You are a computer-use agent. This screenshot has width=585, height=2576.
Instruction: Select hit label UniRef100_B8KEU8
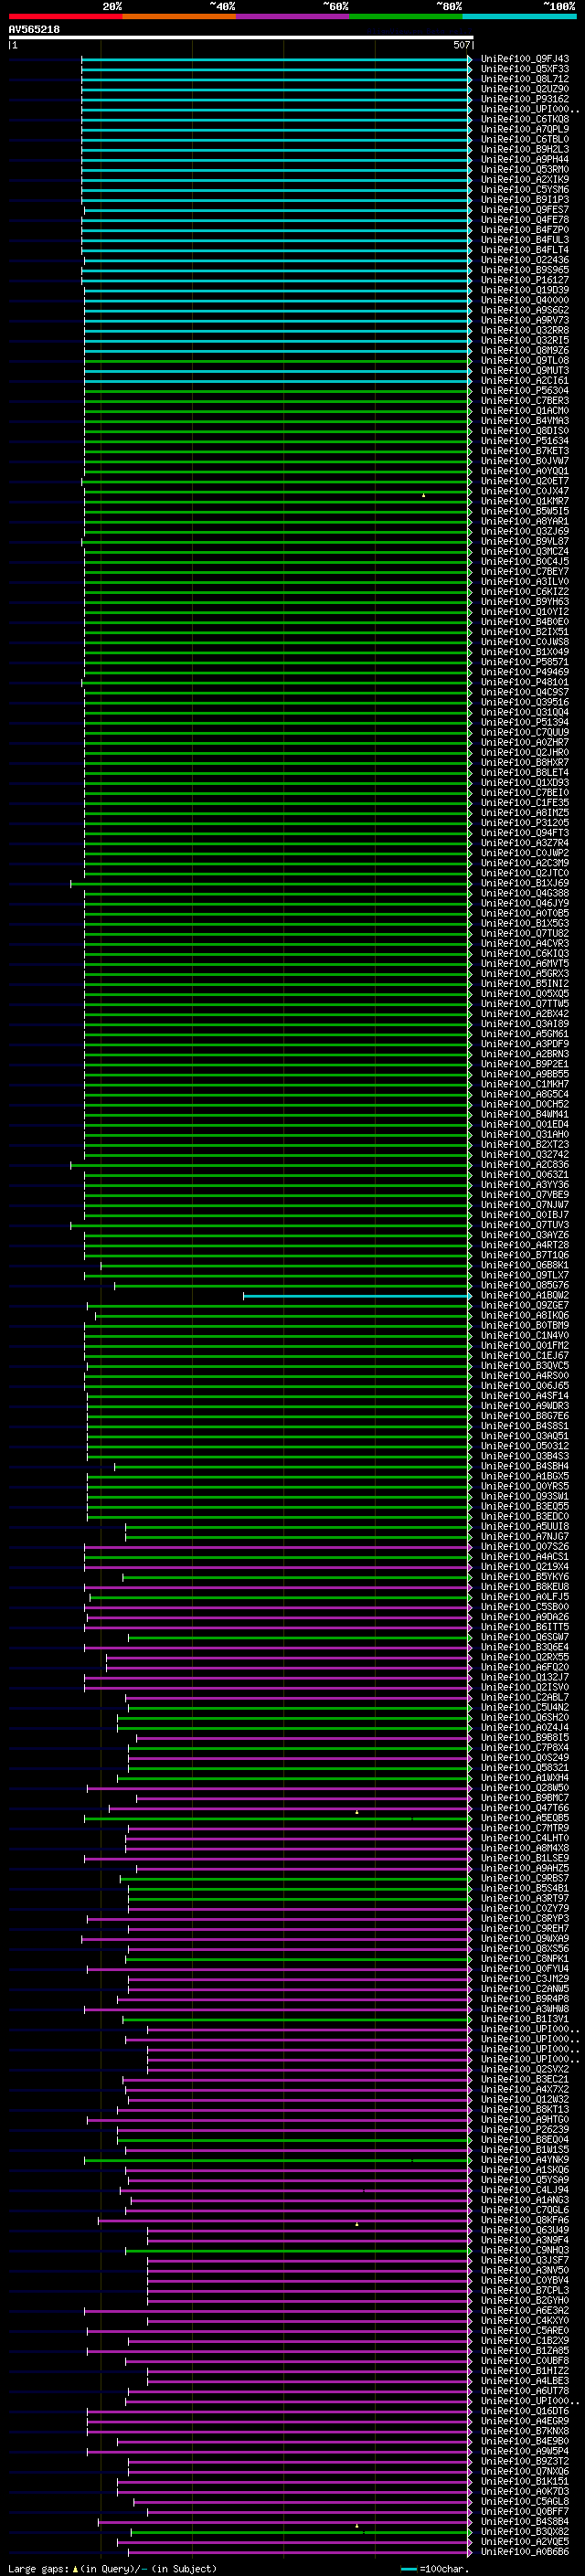[525, 1587]
